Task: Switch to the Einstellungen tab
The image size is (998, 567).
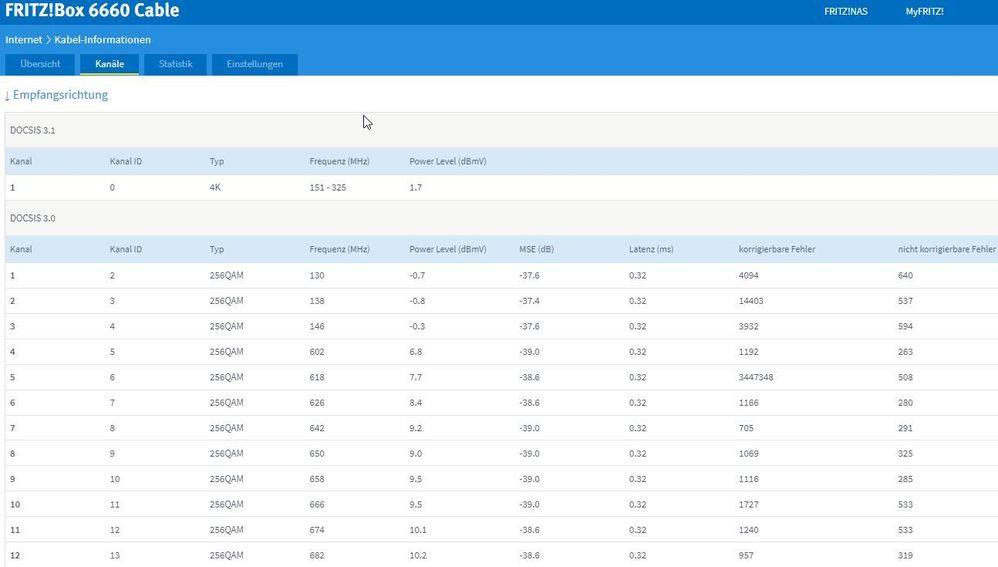Action: [254, 64]
